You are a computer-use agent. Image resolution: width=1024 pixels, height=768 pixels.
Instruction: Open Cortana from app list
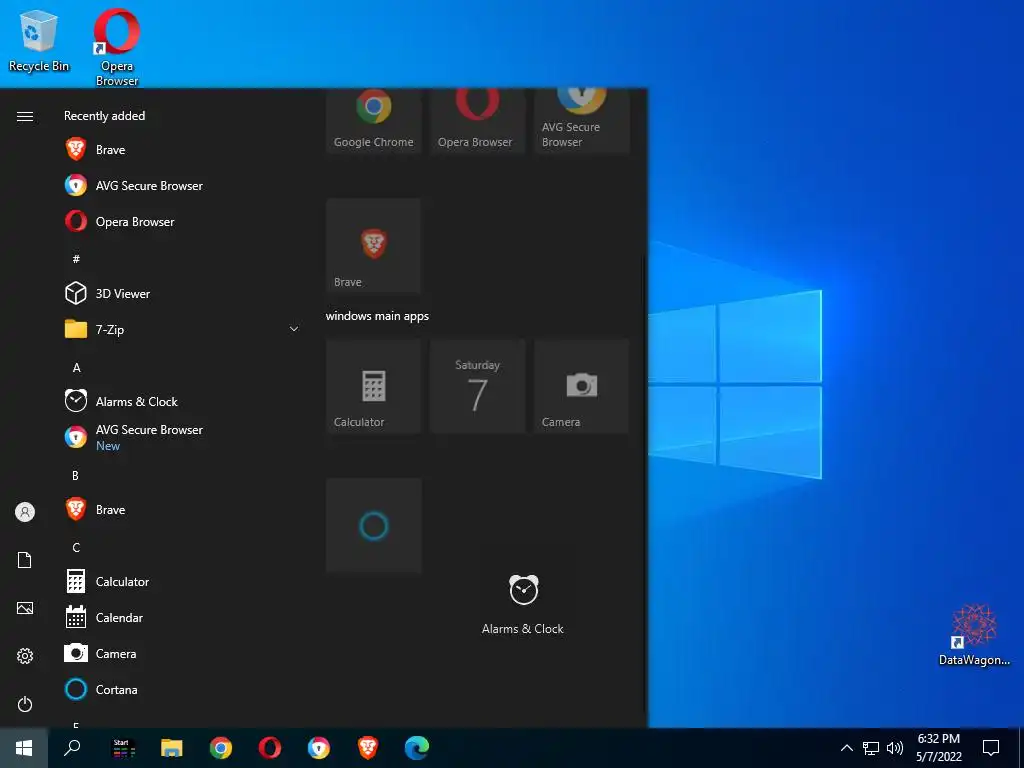pos(183,690)
